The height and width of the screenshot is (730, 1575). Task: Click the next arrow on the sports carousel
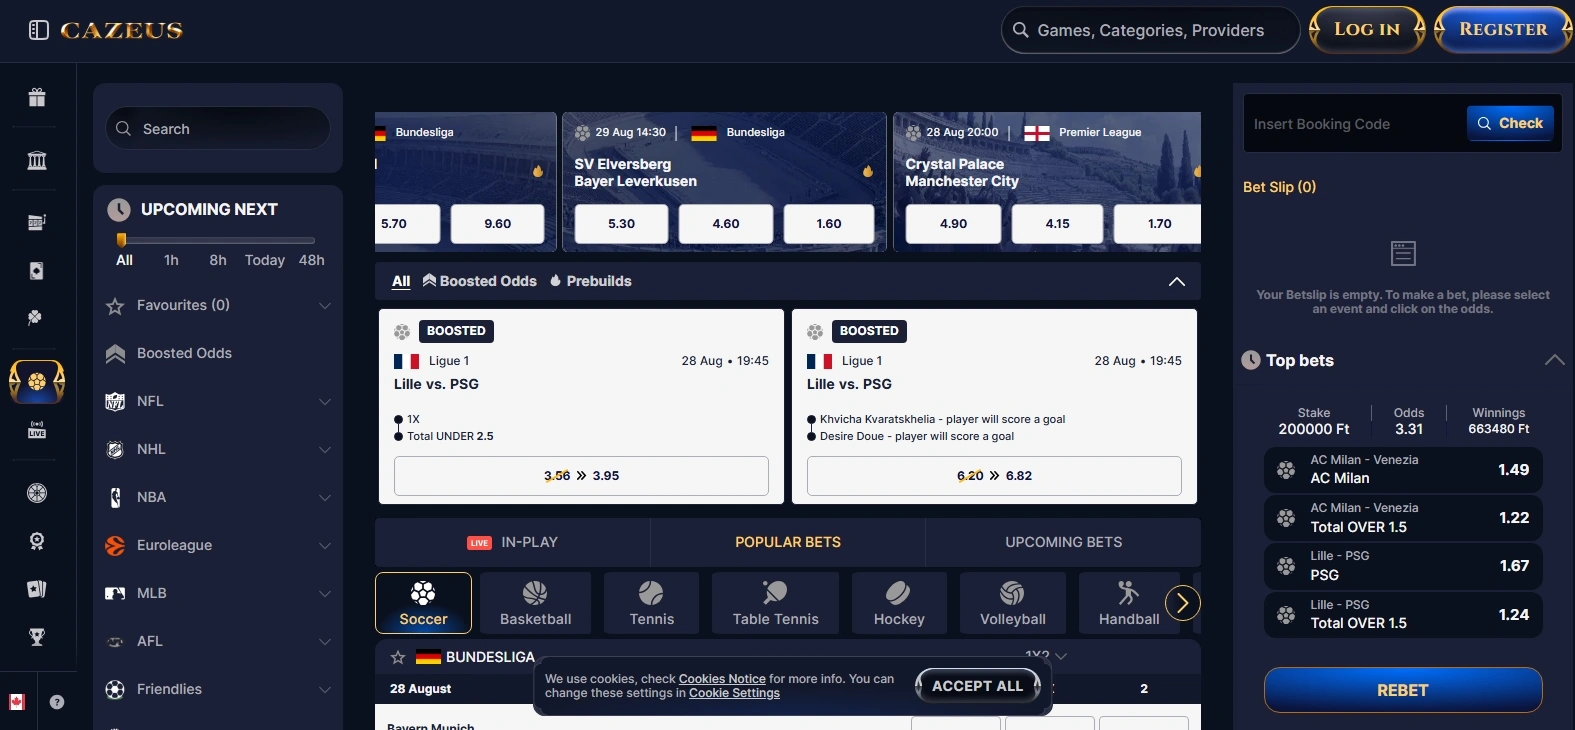coord(1183,603)
